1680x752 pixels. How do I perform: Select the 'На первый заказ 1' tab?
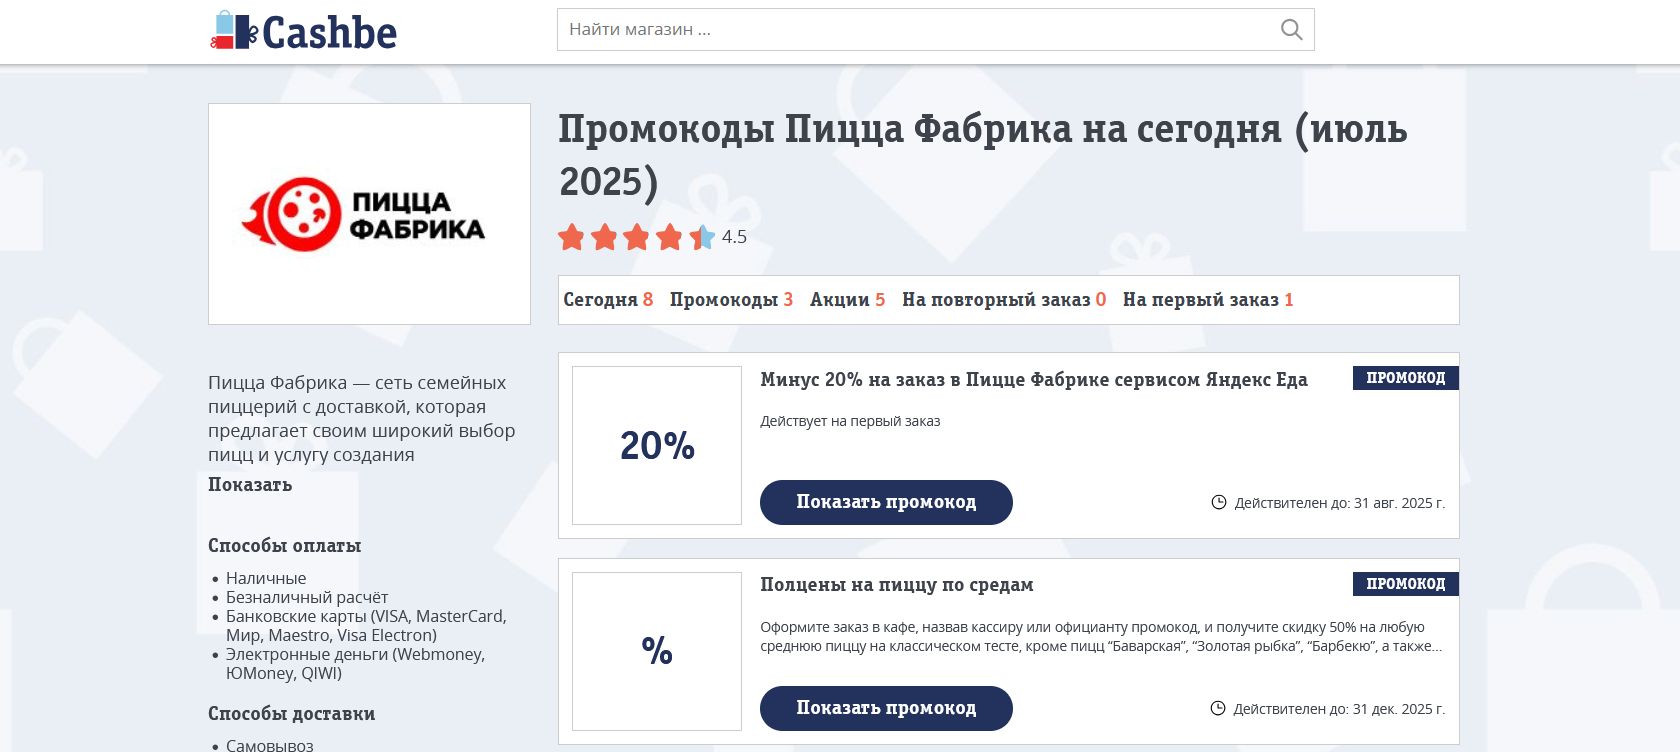pyautogui.click(x=1208, y=300)
